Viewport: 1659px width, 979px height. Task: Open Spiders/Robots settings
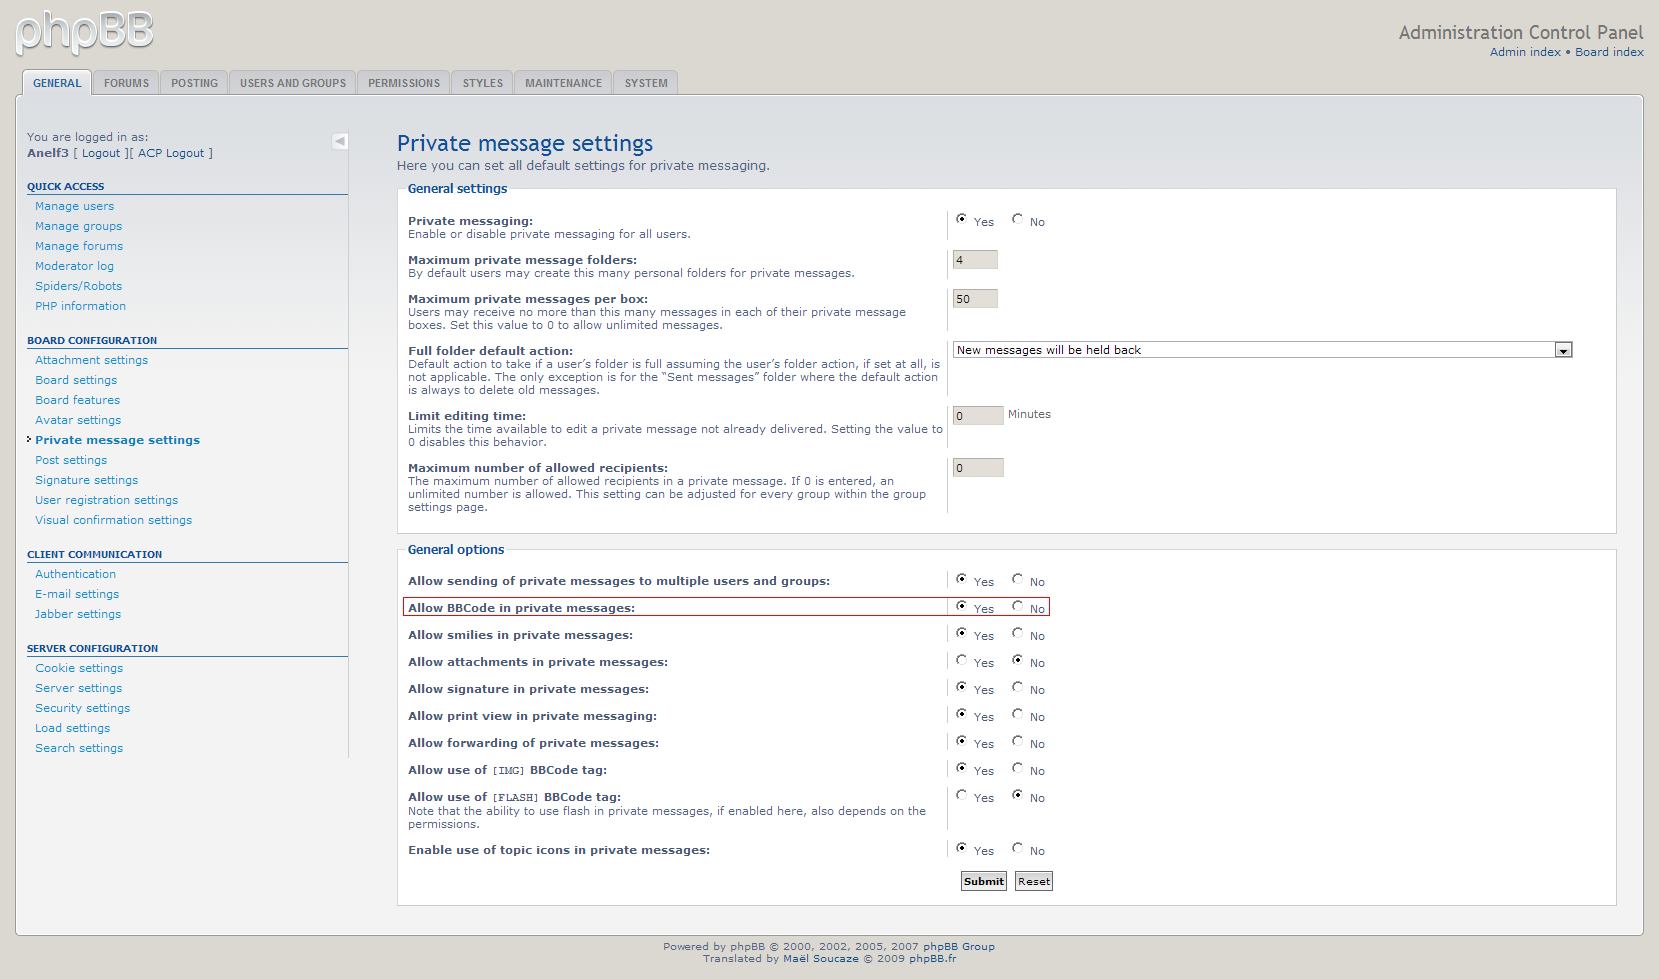[78, 286]
